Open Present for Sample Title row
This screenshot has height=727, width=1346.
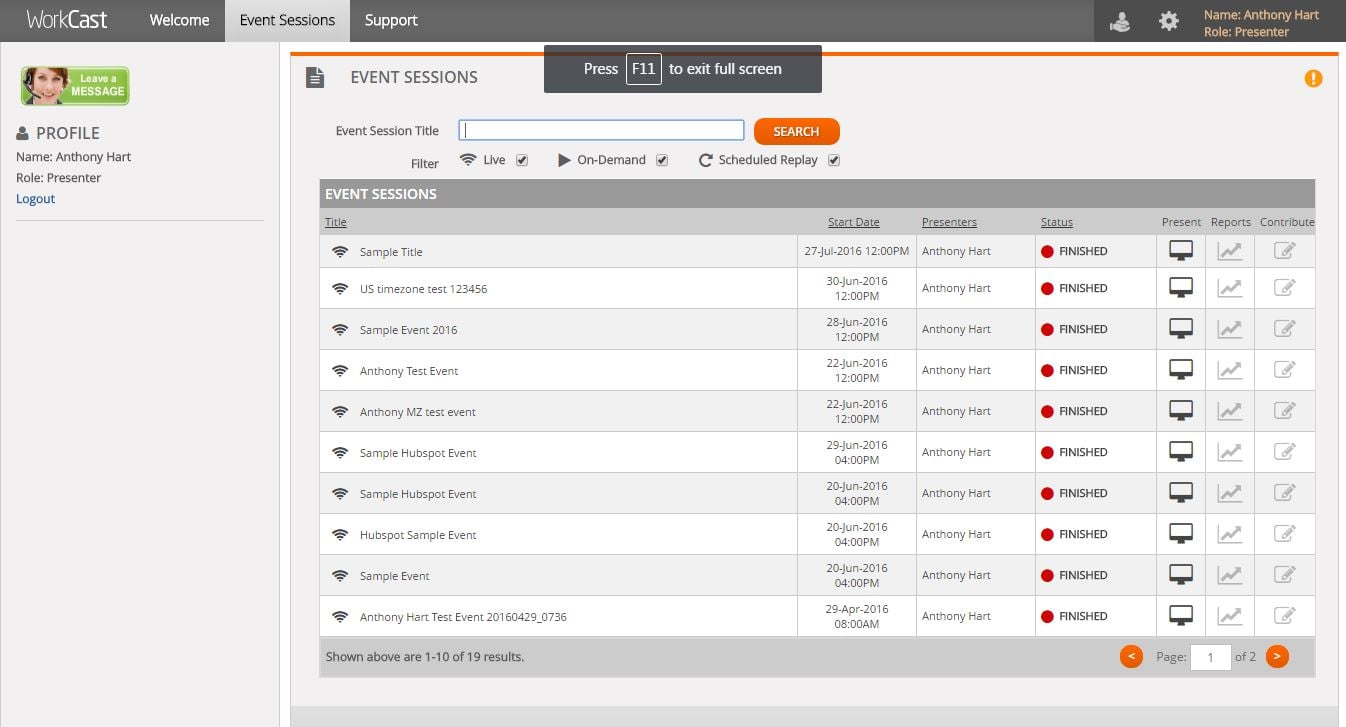pos(1181,251)
